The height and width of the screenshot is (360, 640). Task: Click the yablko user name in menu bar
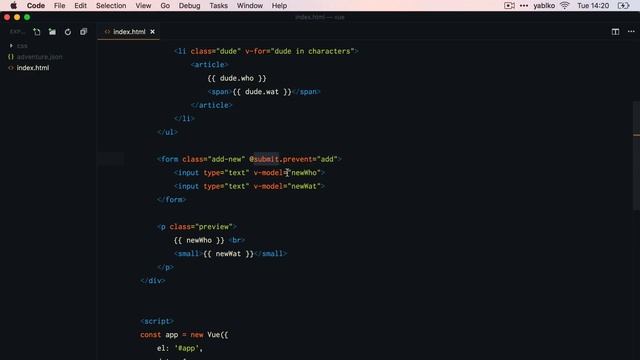point(544,6)
